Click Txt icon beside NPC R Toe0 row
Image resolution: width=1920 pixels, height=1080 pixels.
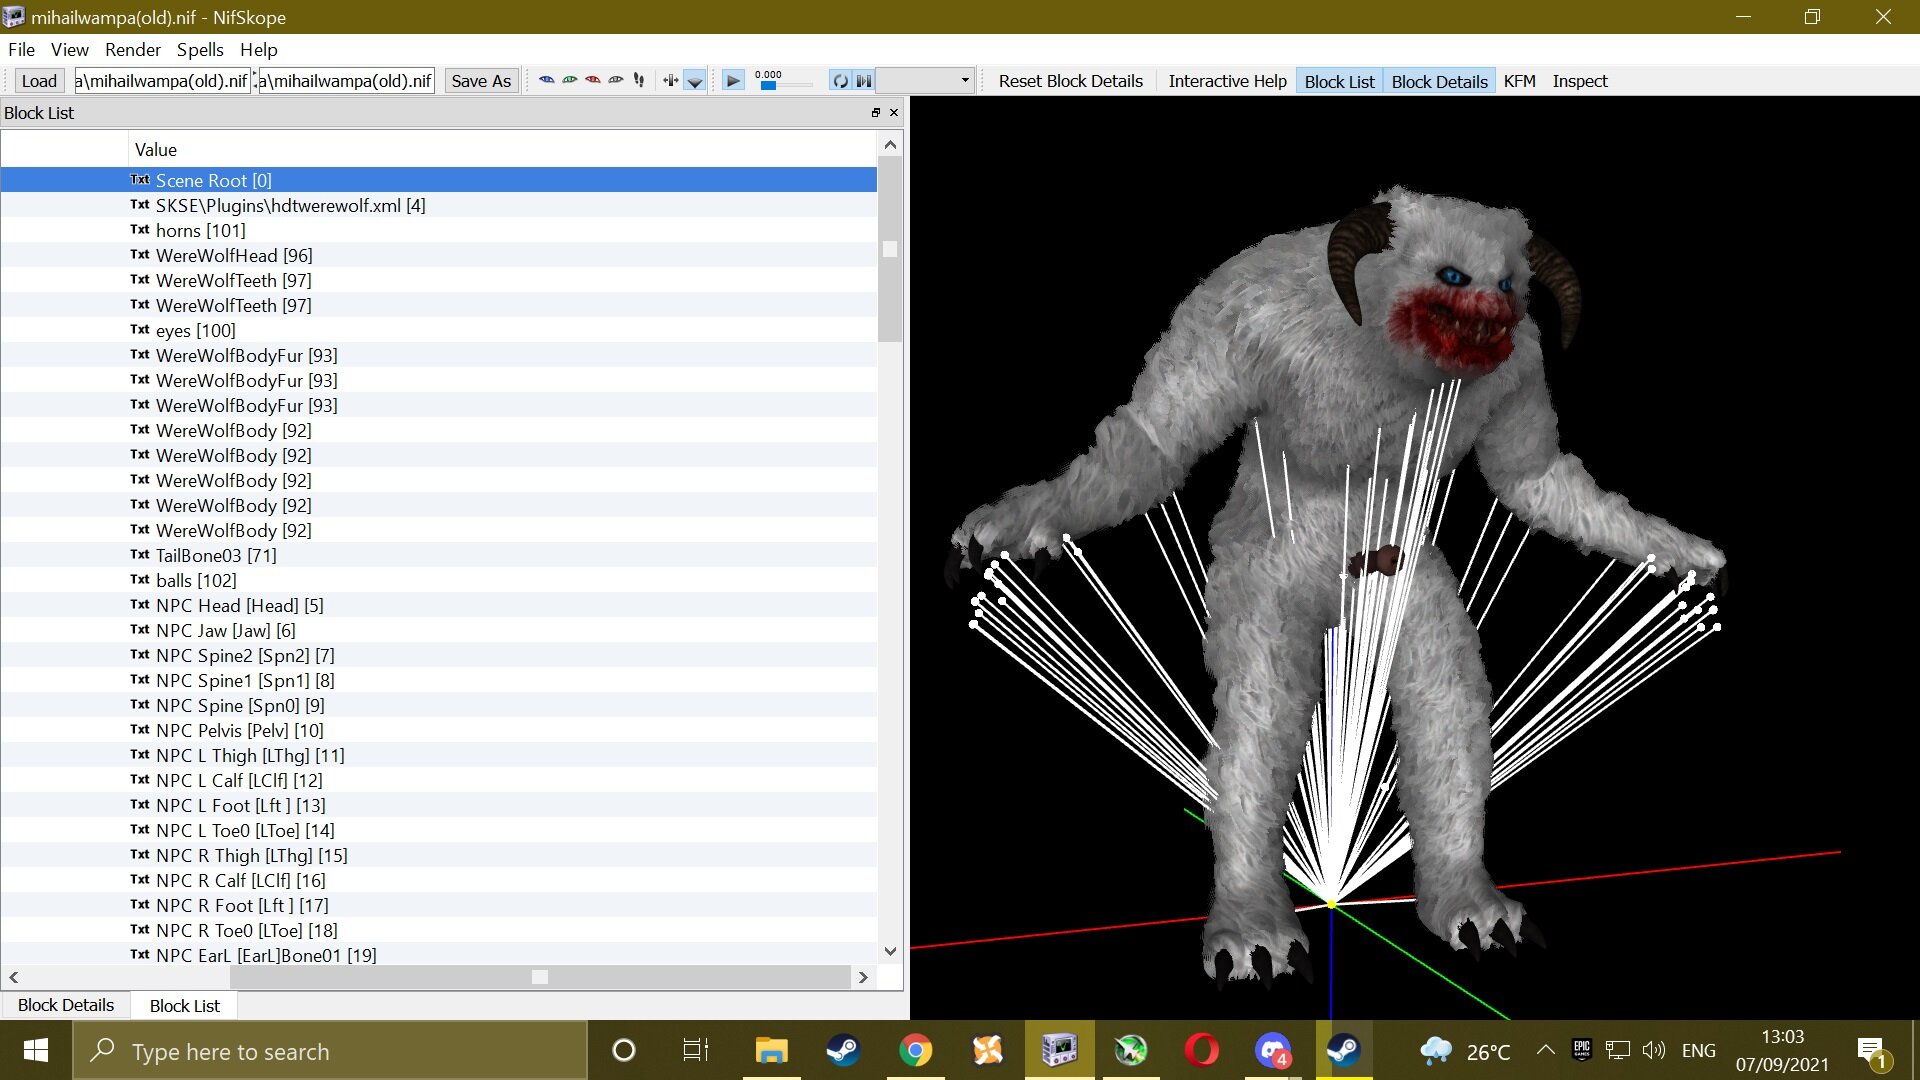[140, 930]
